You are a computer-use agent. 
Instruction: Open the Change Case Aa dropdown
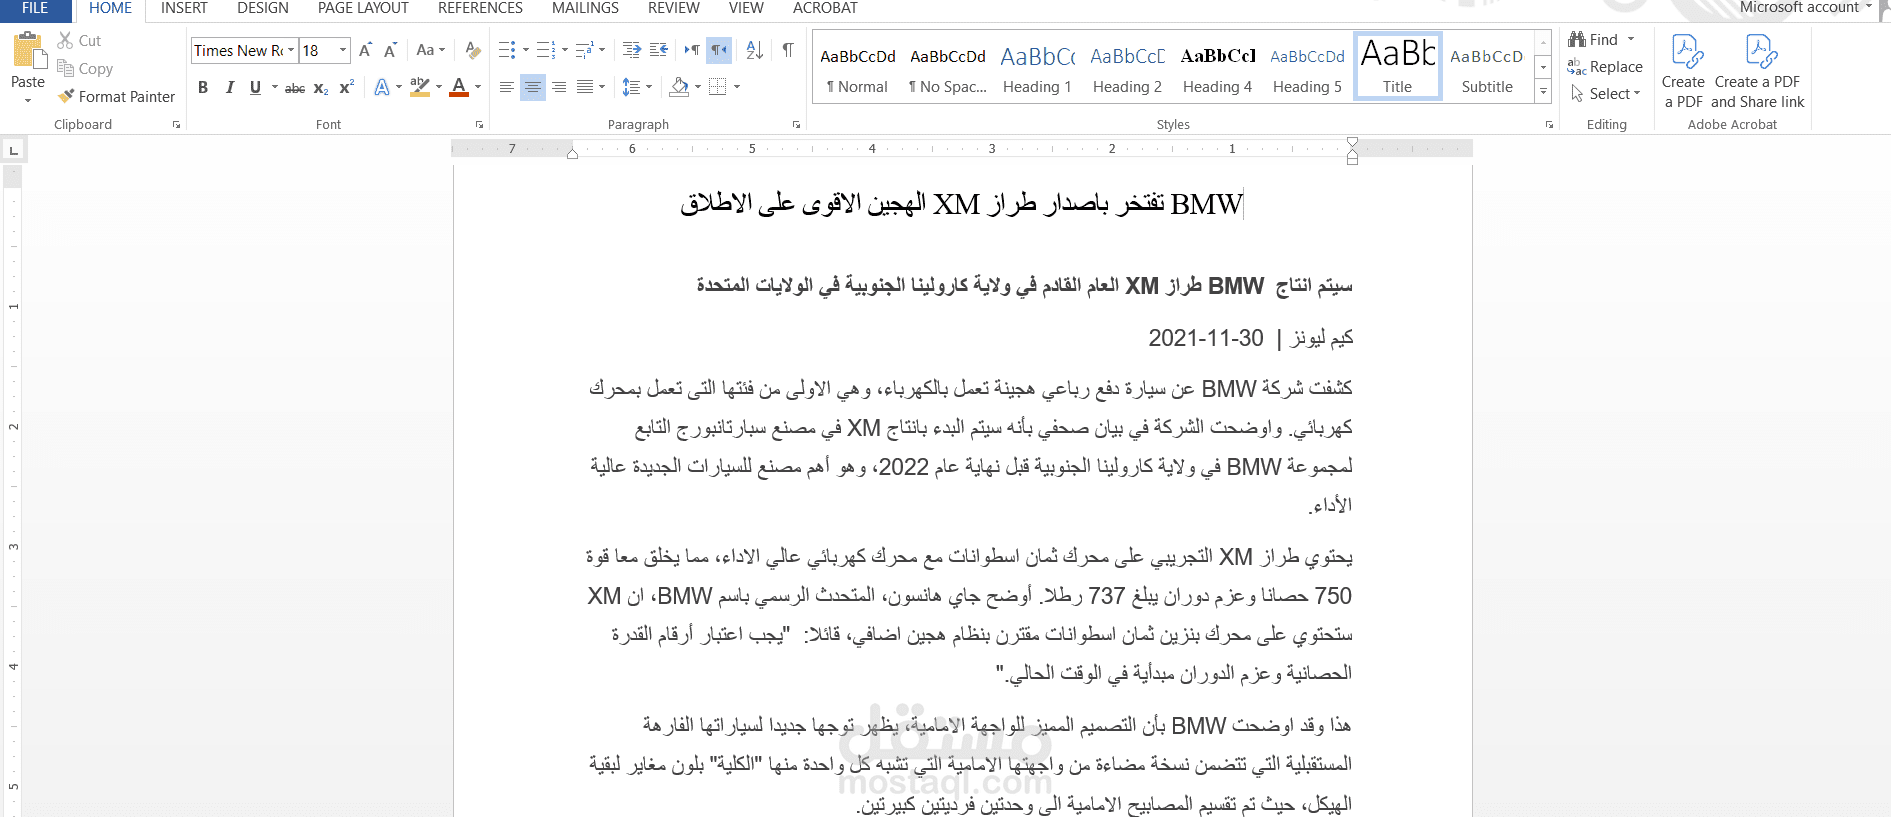coord(431,50)
